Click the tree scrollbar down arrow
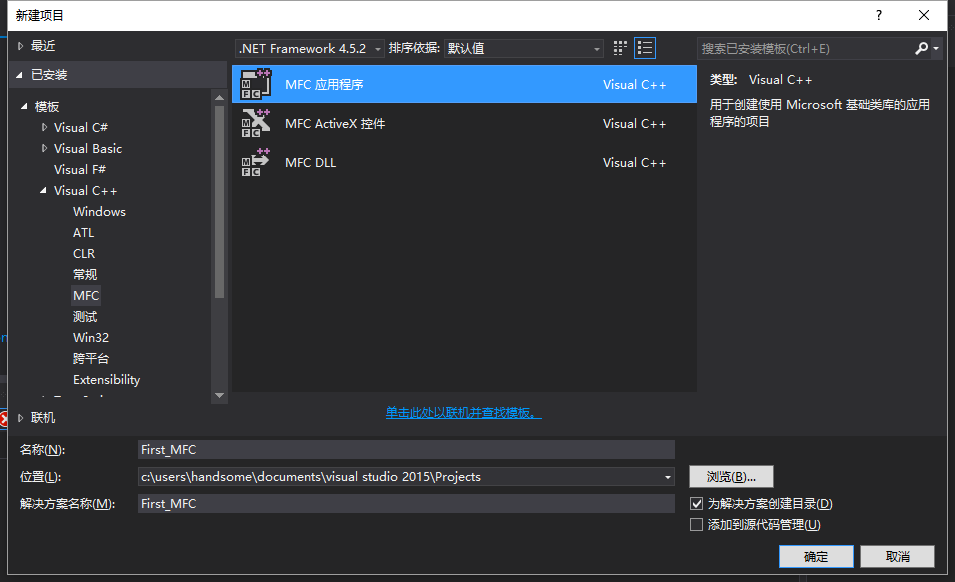This screenshot has height=582, width=955. (220, 396)
